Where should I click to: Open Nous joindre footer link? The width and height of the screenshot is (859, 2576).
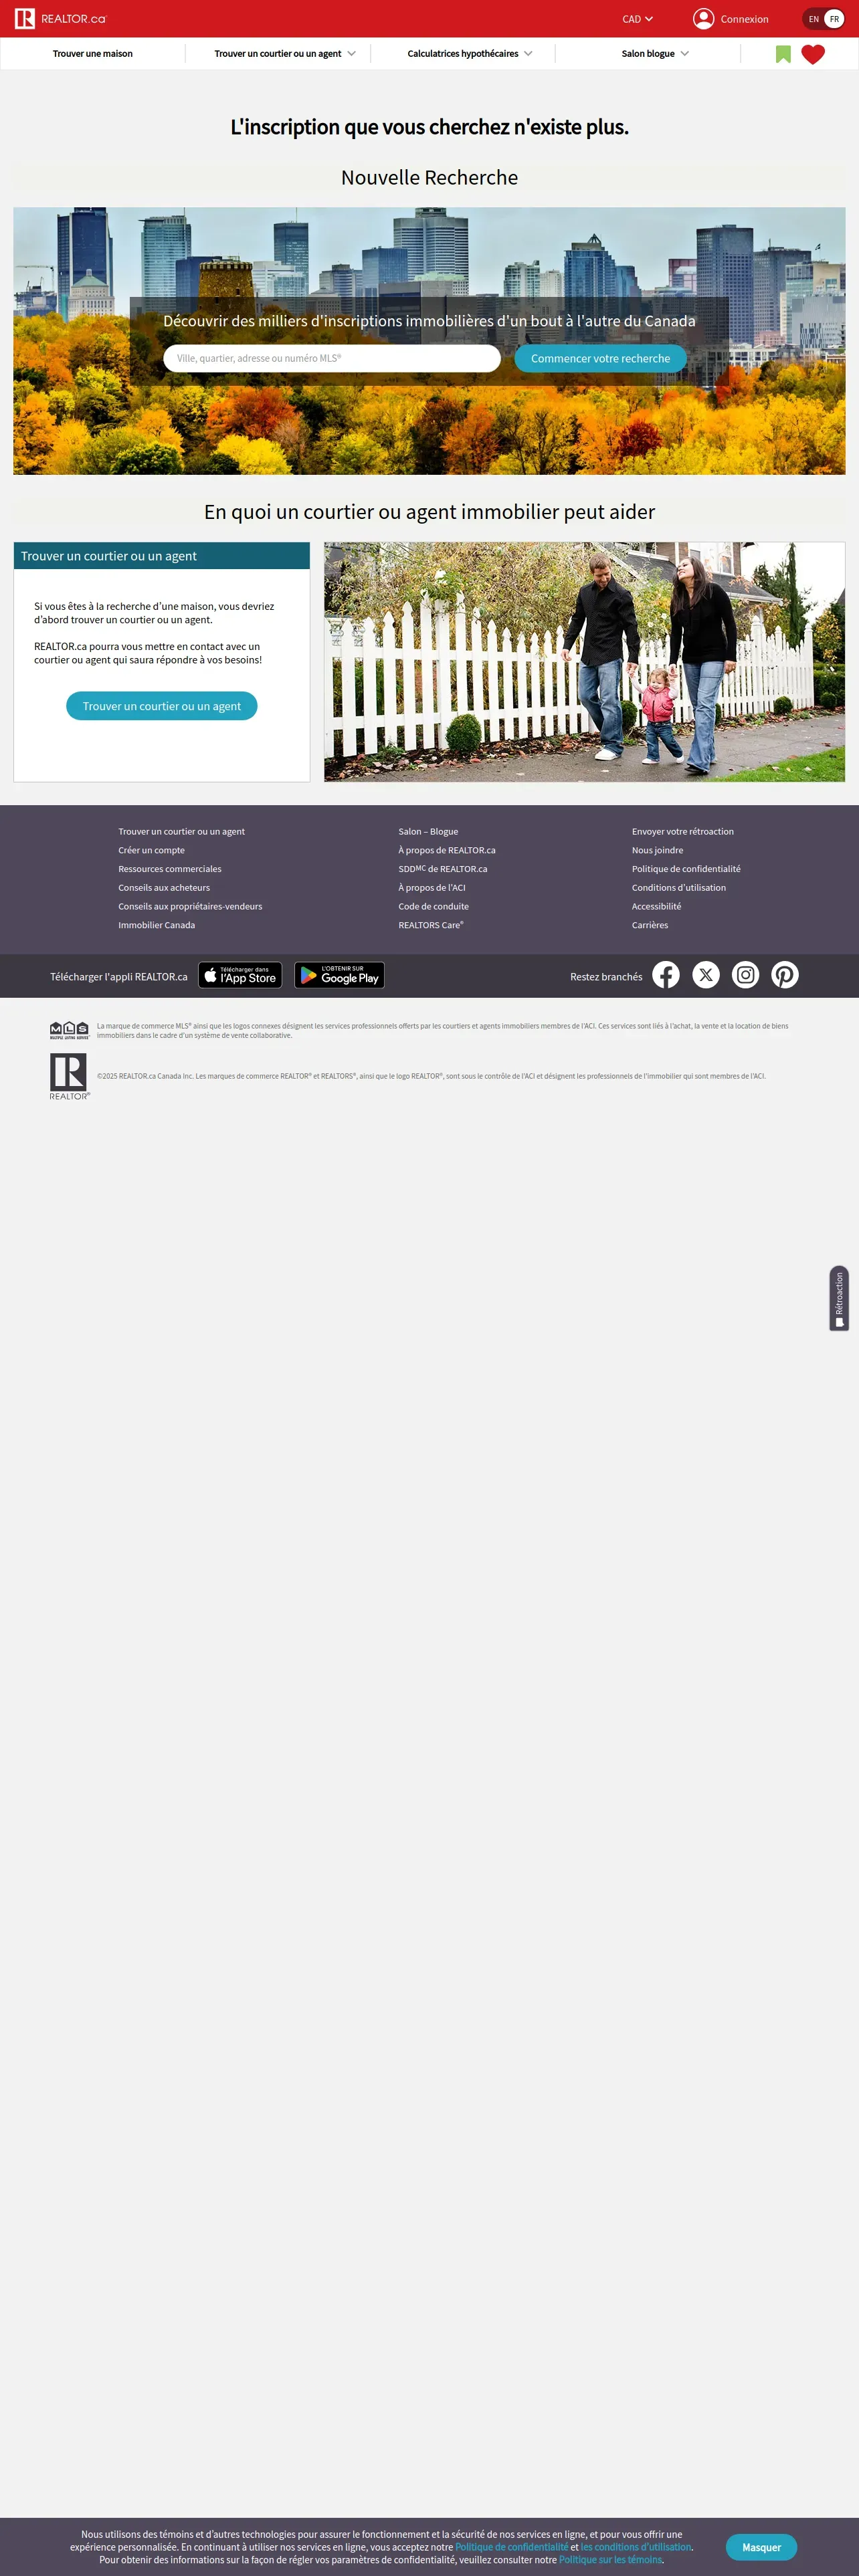(657, 850)
